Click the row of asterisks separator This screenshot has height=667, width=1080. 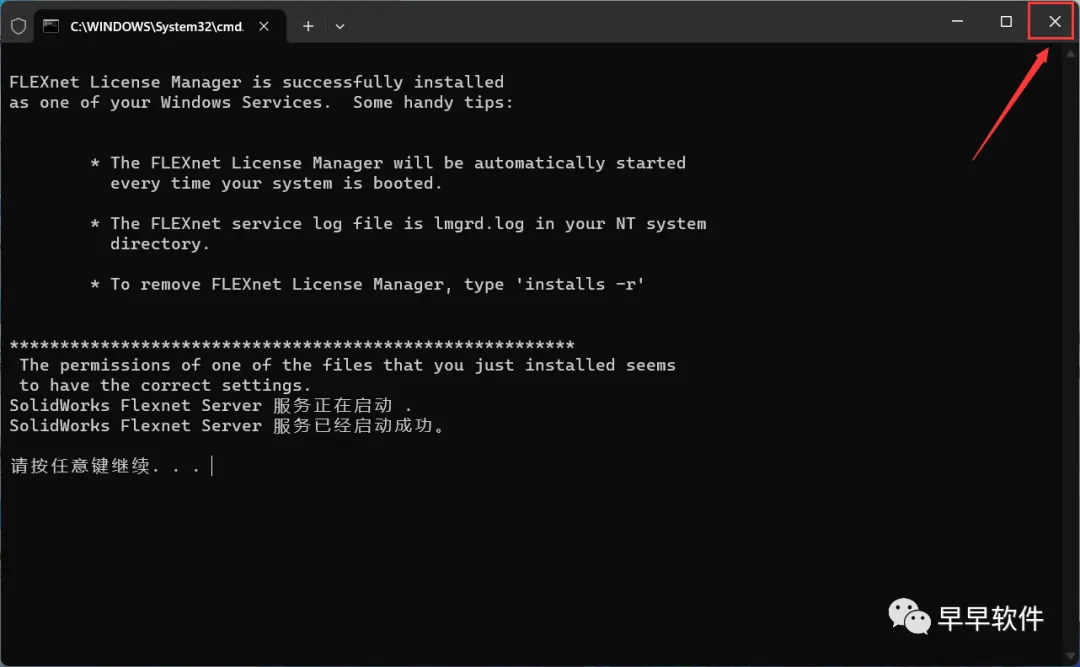pos(292,345)
